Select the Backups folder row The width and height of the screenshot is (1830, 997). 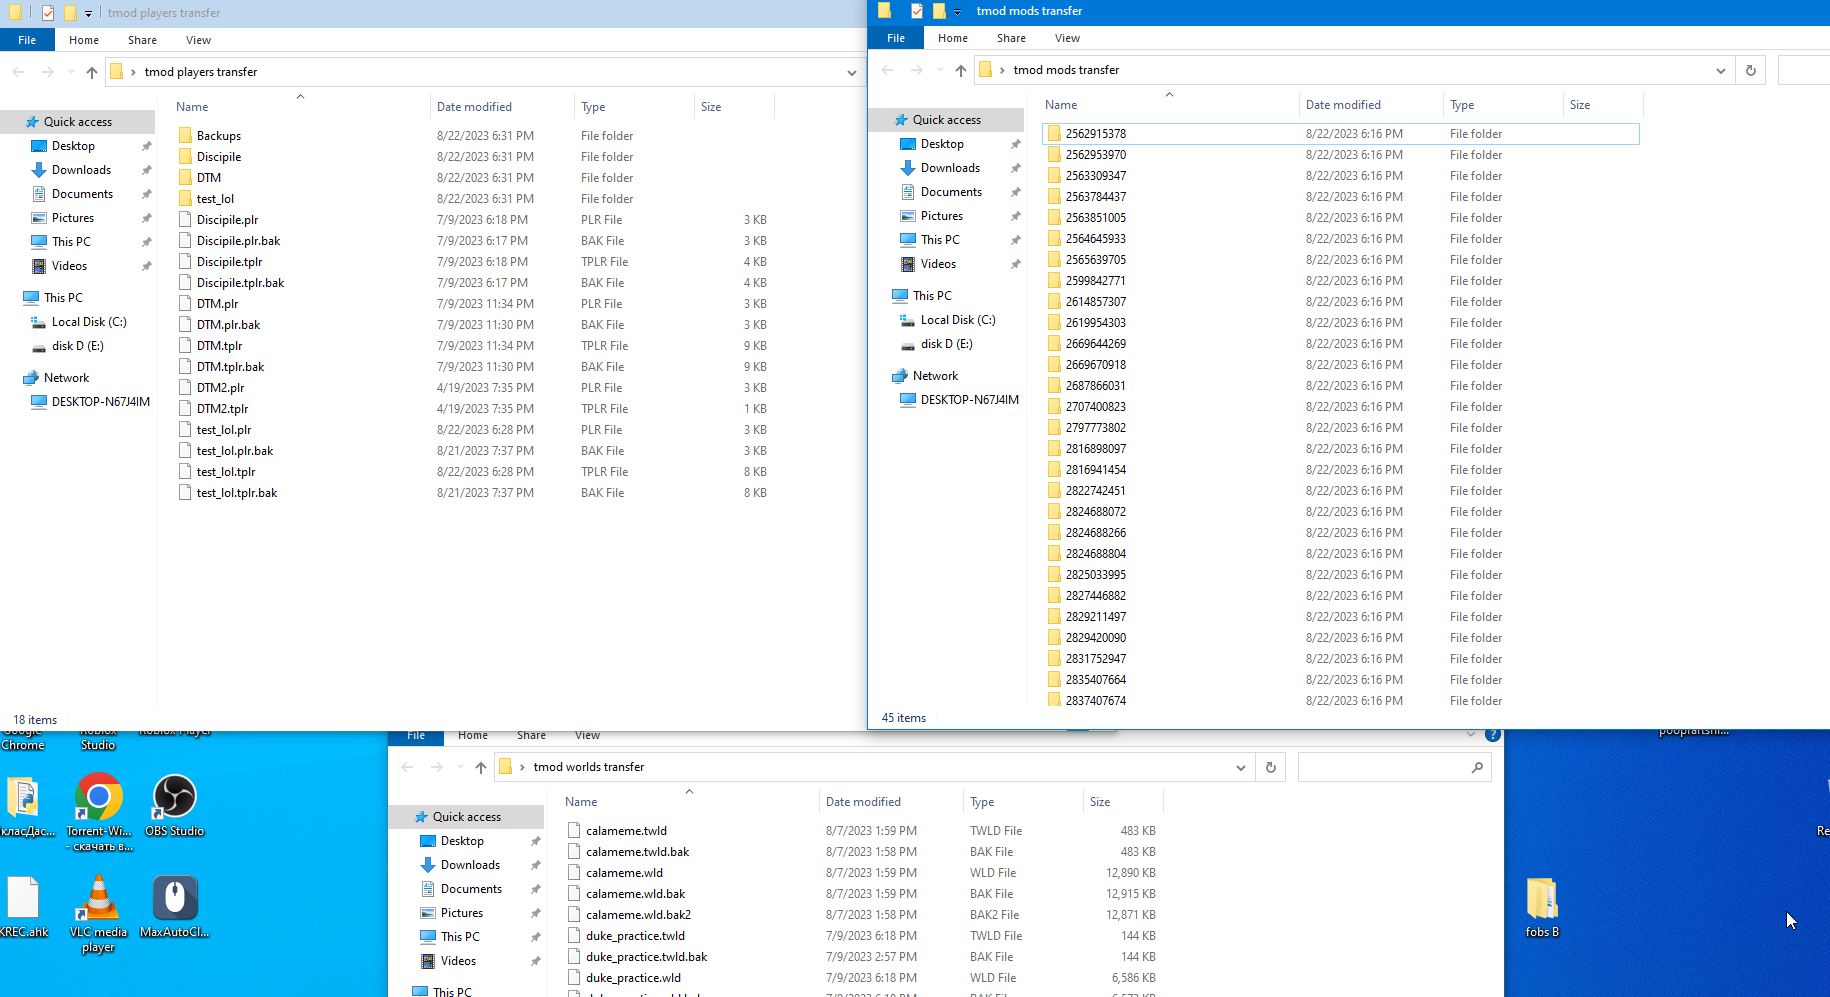[474, 136]
